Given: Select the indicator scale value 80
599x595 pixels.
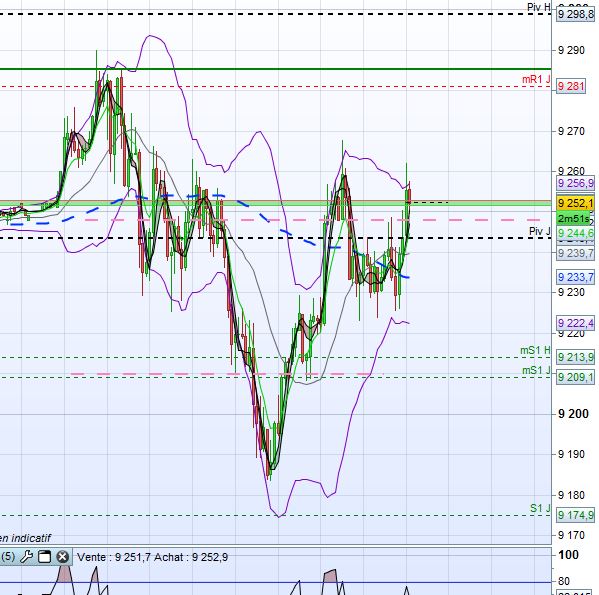Looking at the screenshot, I should click(x=563, y=581).
